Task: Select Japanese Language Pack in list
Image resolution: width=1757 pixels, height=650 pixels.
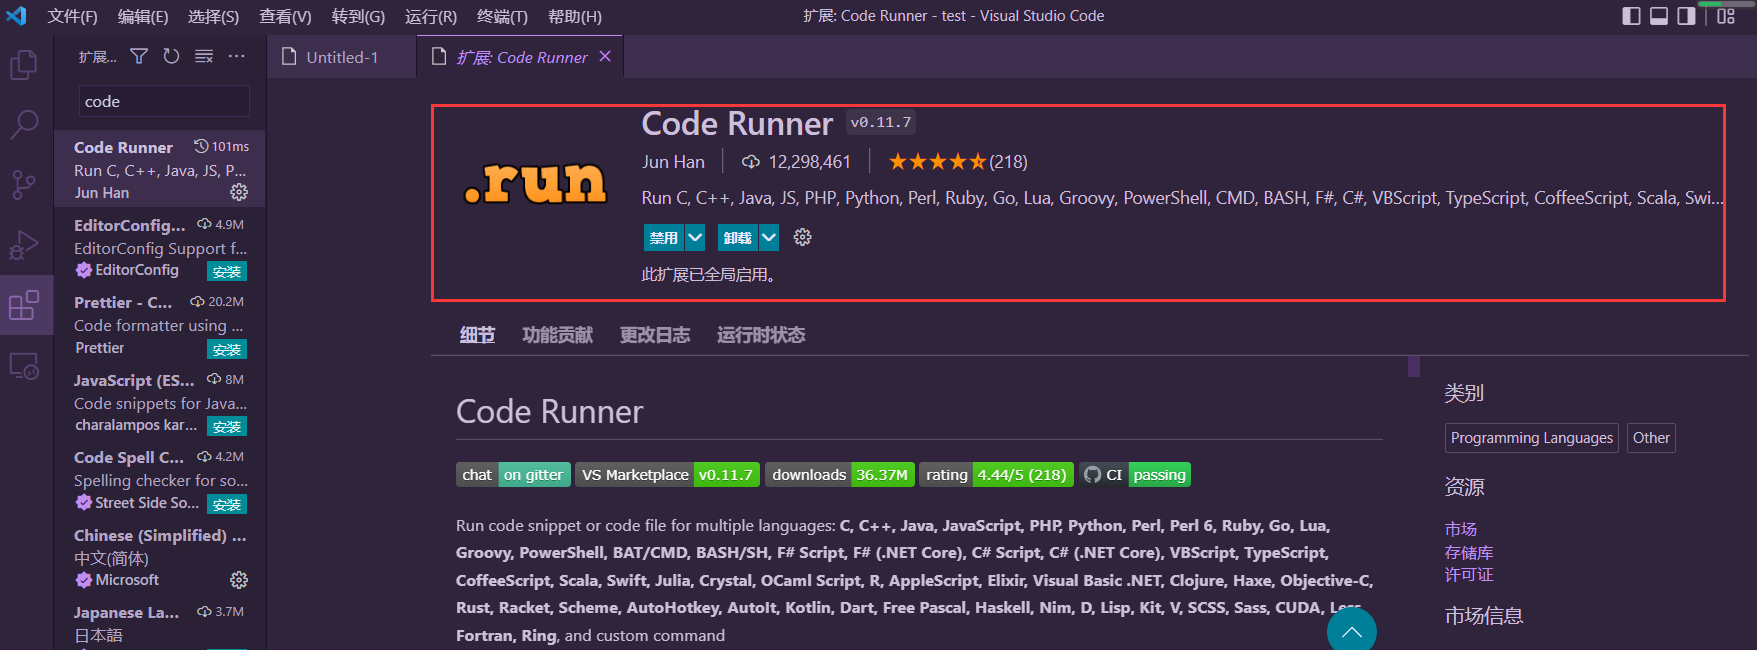Action: click(160, 624)
